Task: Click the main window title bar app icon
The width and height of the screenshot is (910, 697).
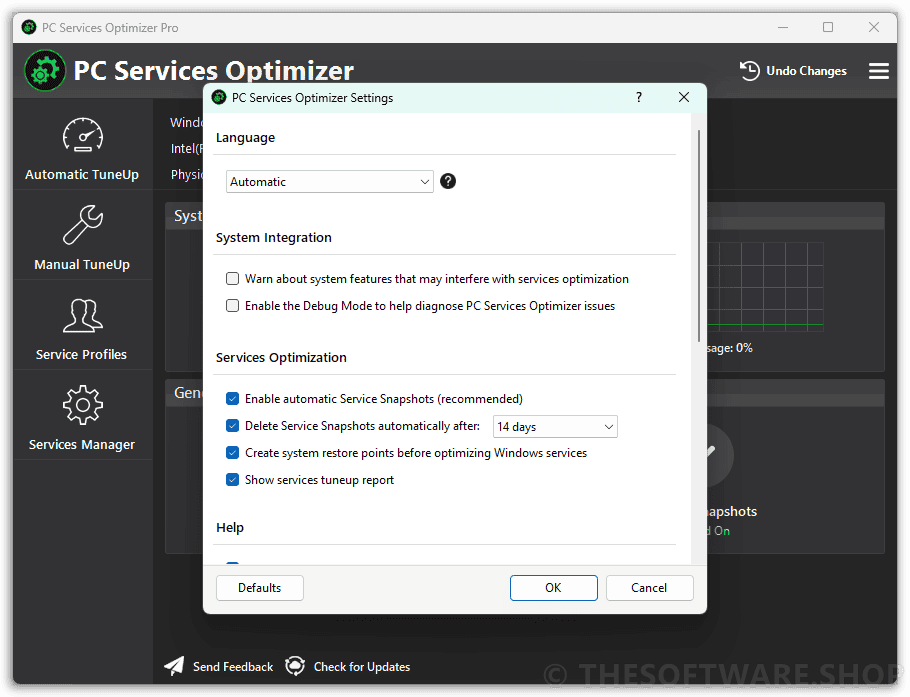Action: pos(28,27)
